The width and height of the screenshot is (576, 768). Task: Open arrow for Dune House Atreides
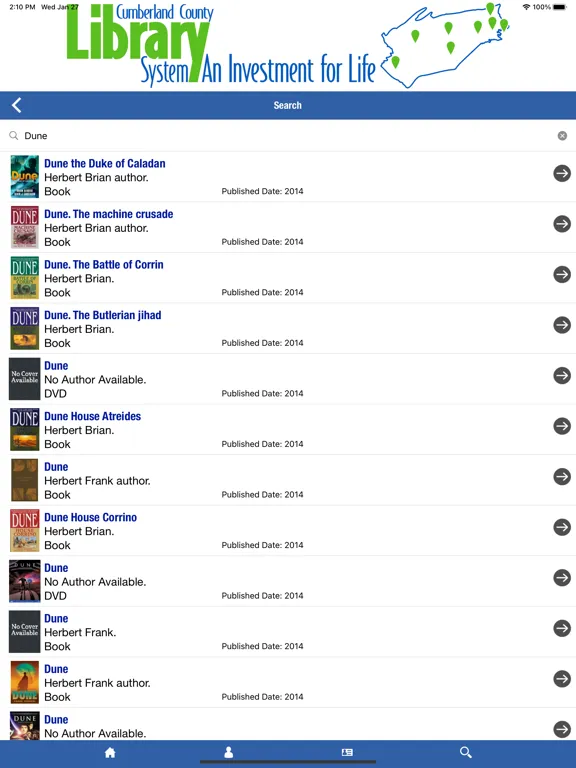click(x=562, y=426)
